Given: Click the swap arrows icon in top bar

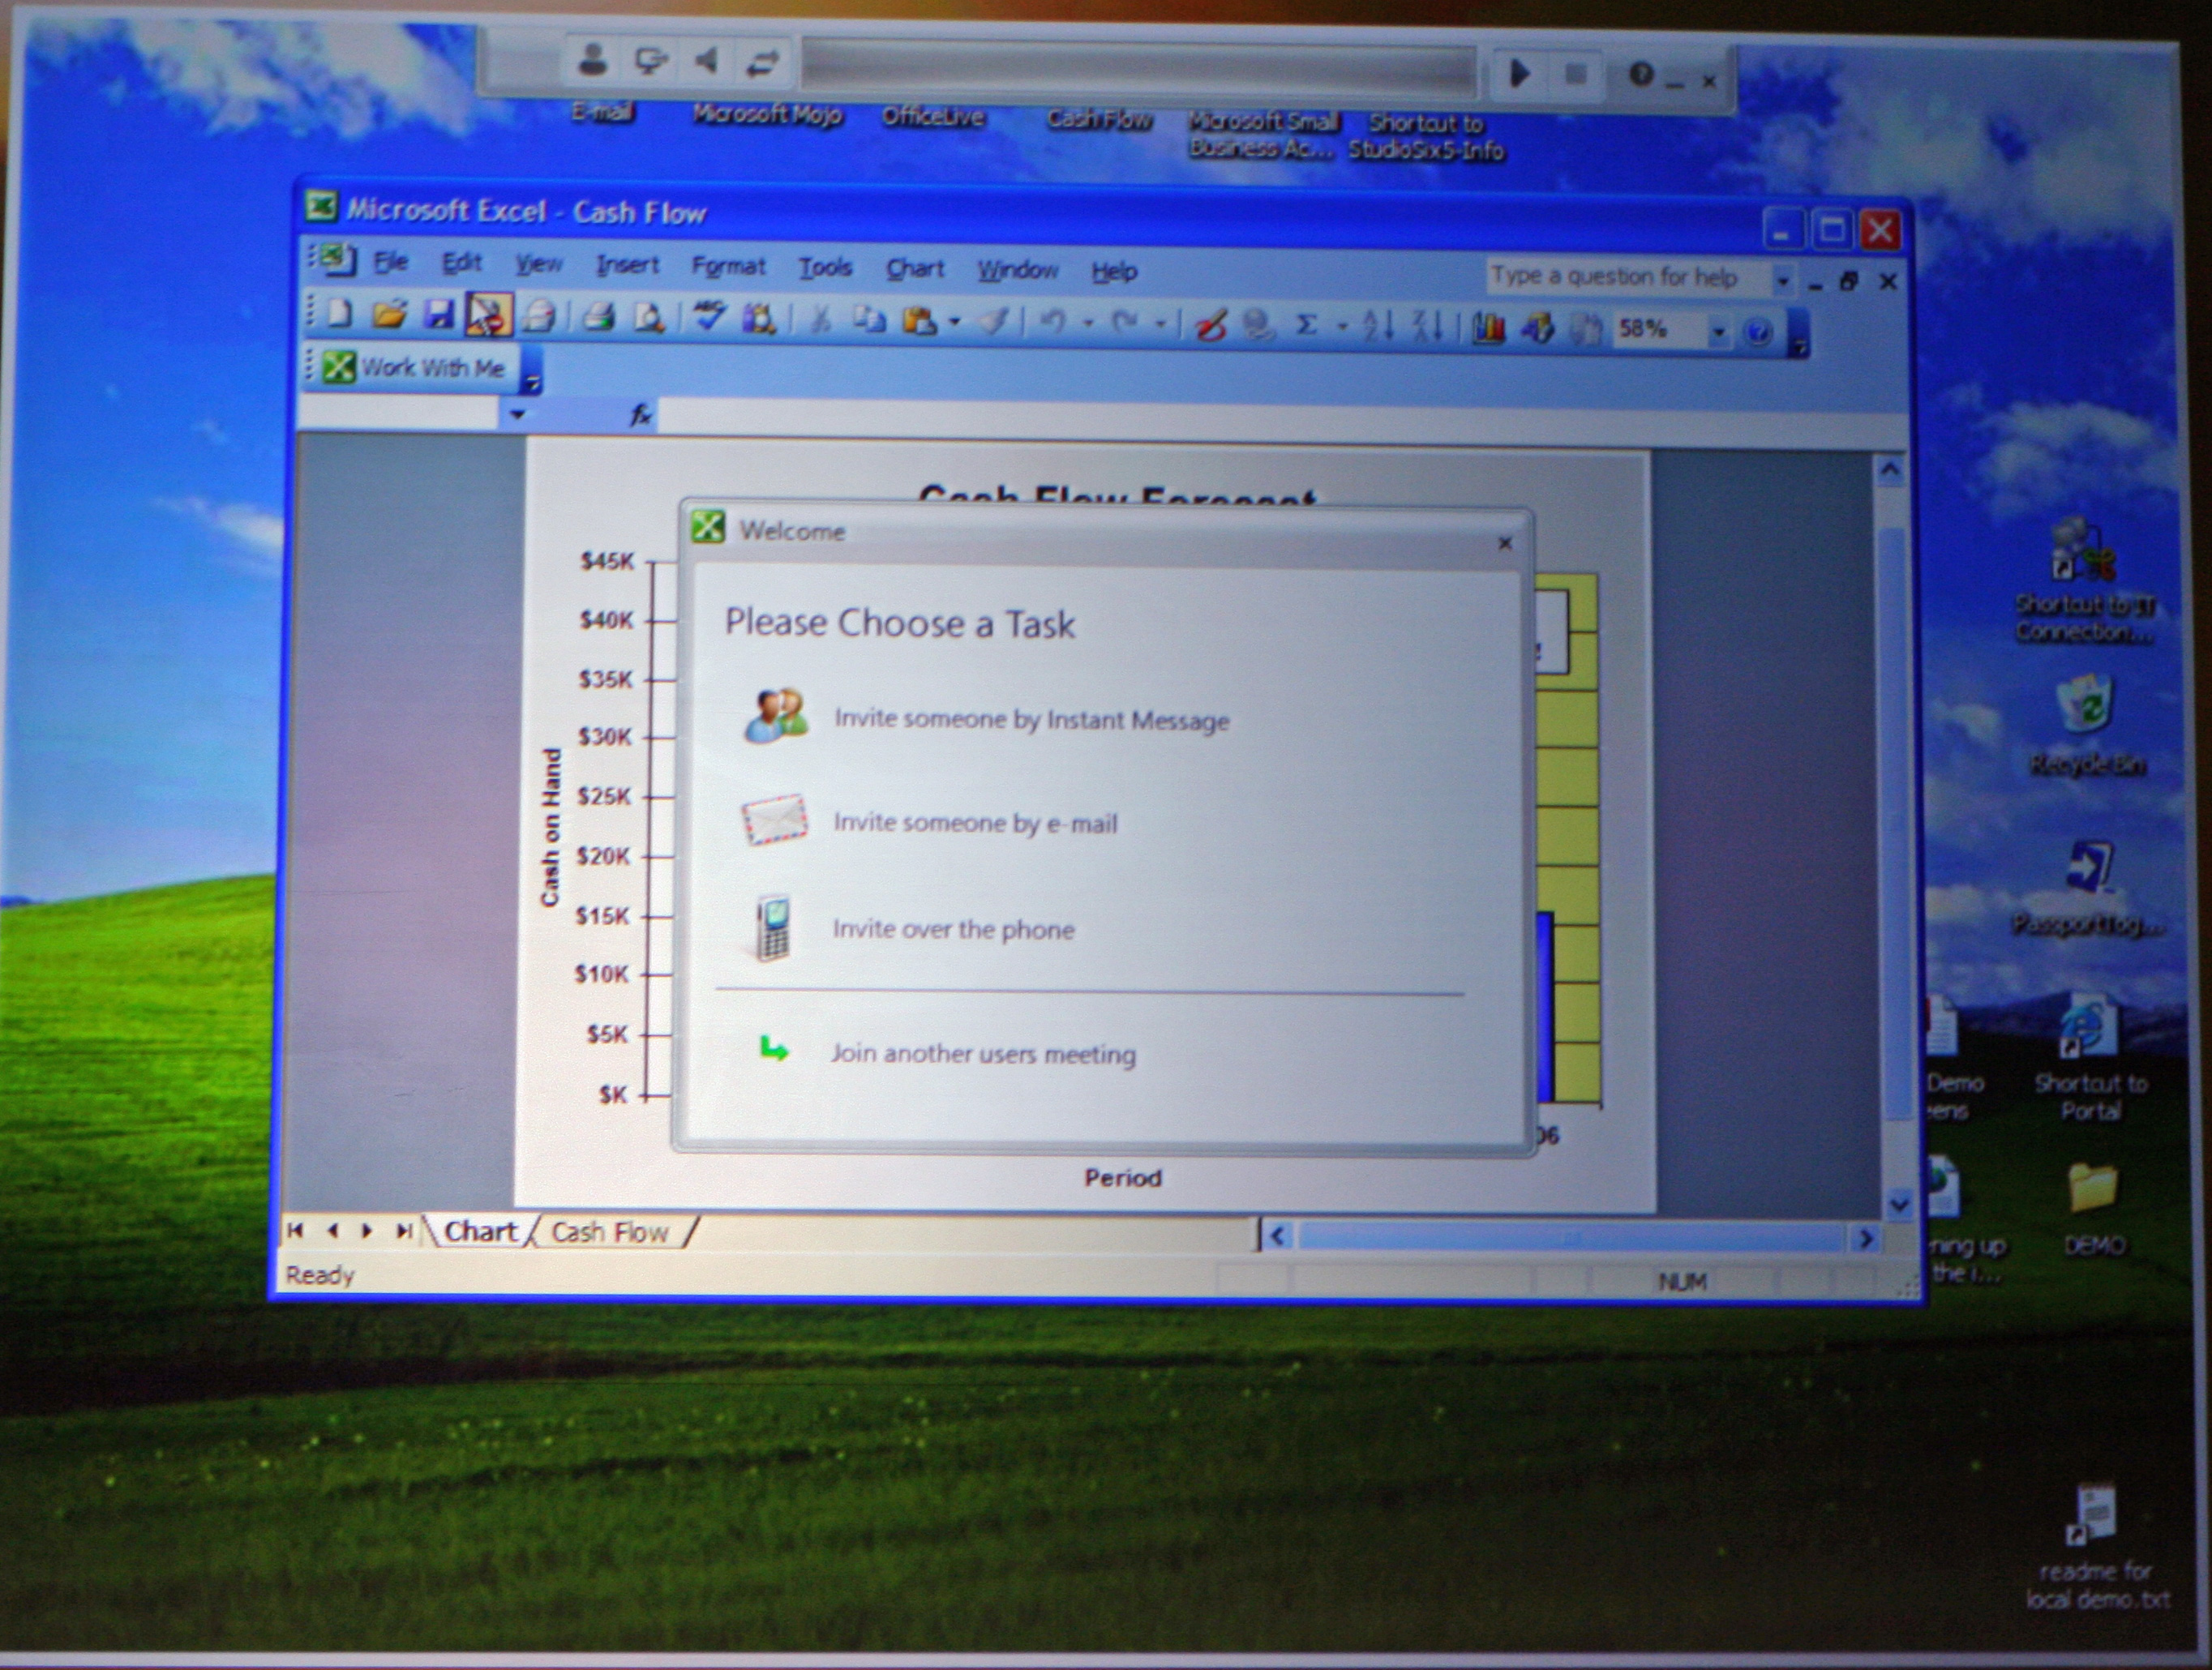Looking at the screenshot, I should [762, 64].
